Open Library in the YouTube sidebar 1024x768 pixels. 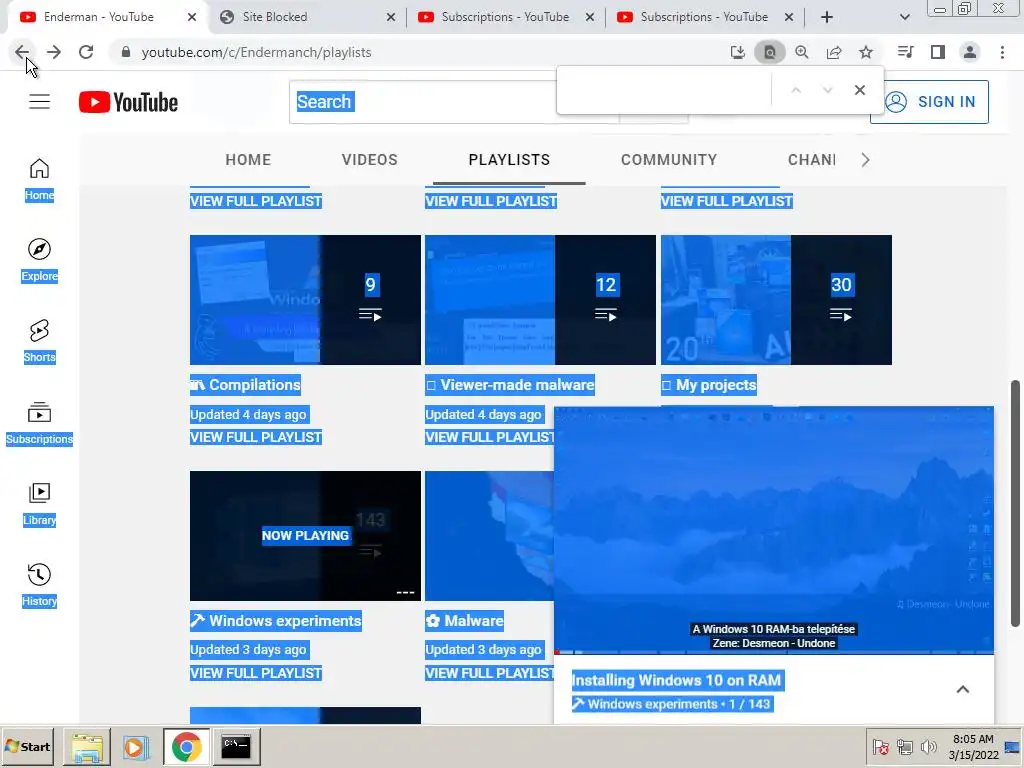click(x=39, y=504)
